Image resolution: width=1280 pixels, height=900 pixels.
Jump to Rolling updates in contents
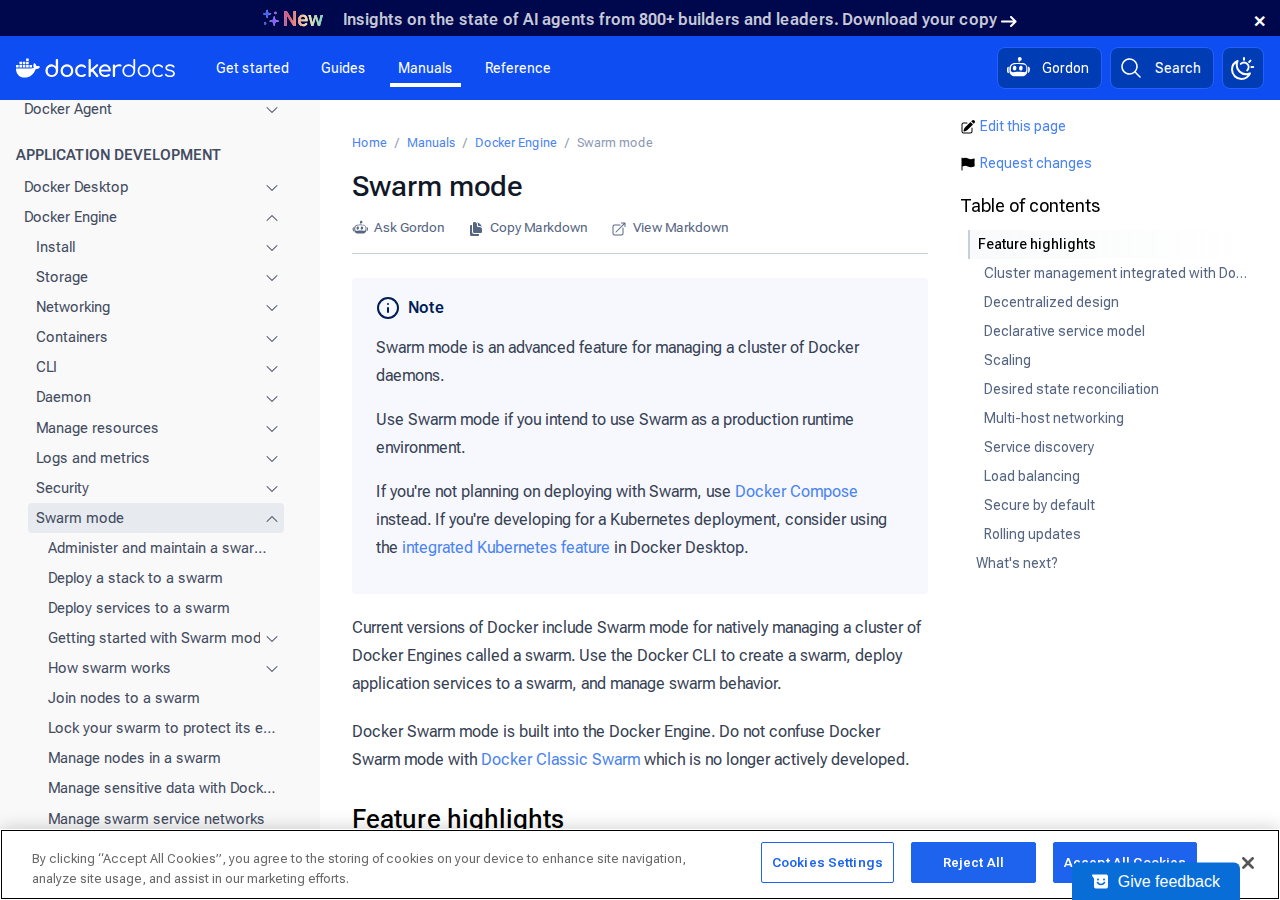pos(1032,534)
